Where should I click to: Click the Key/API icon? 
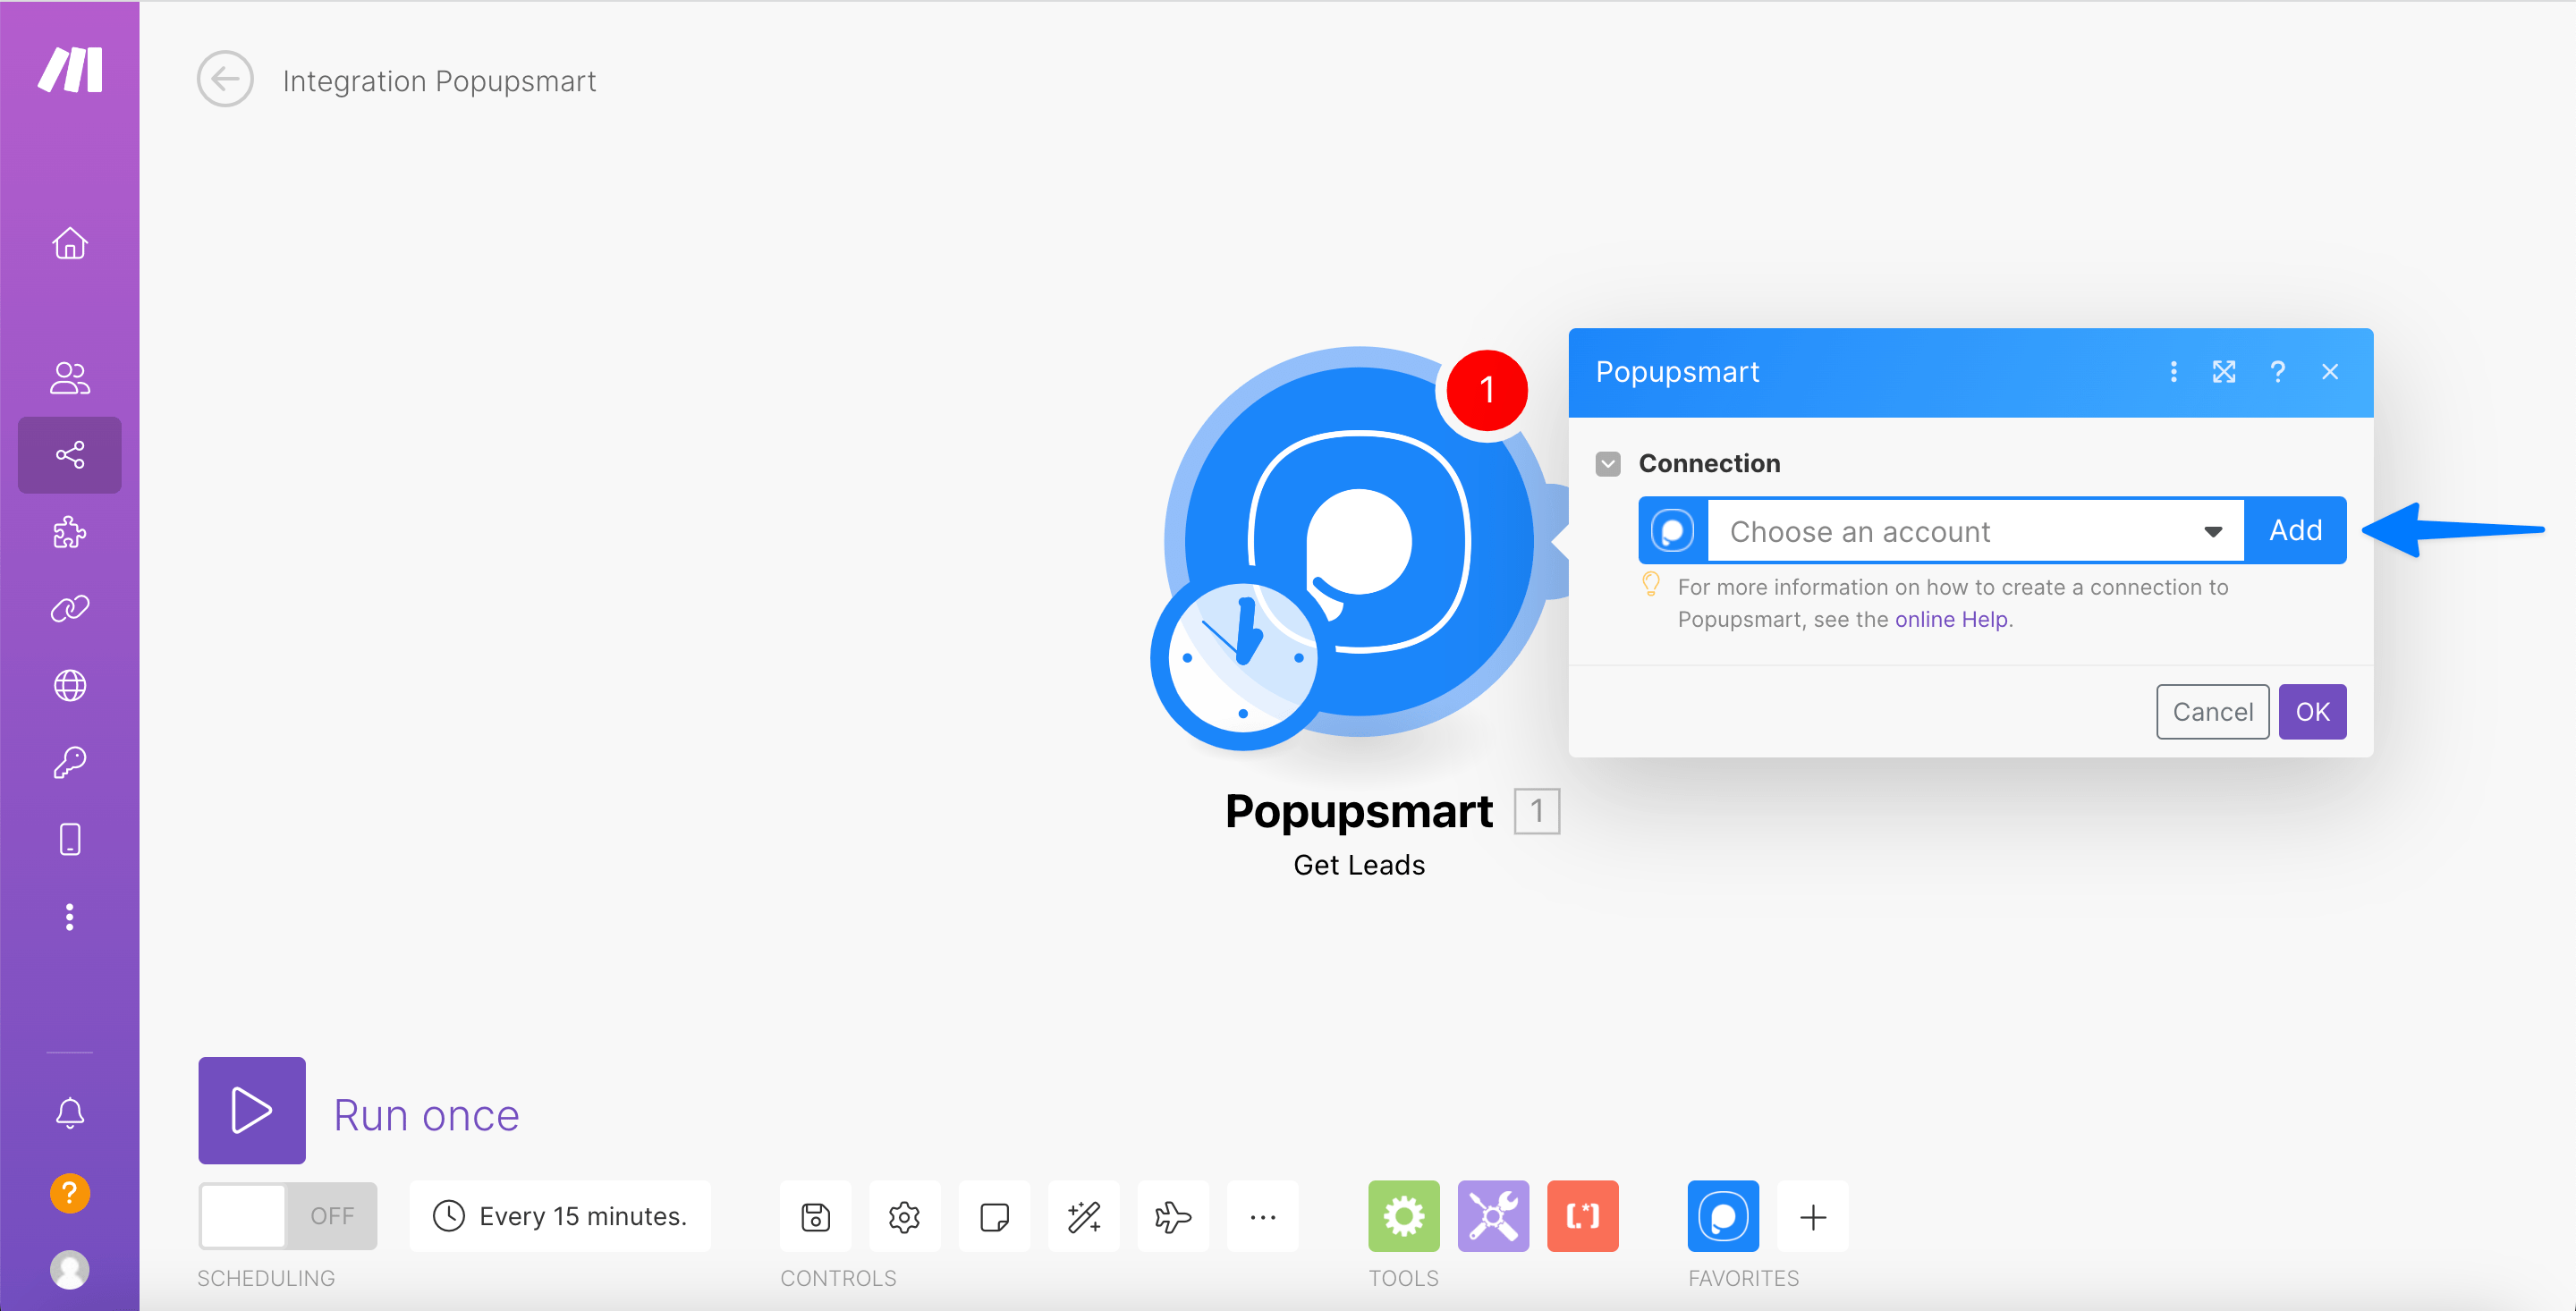pos(69,763)
